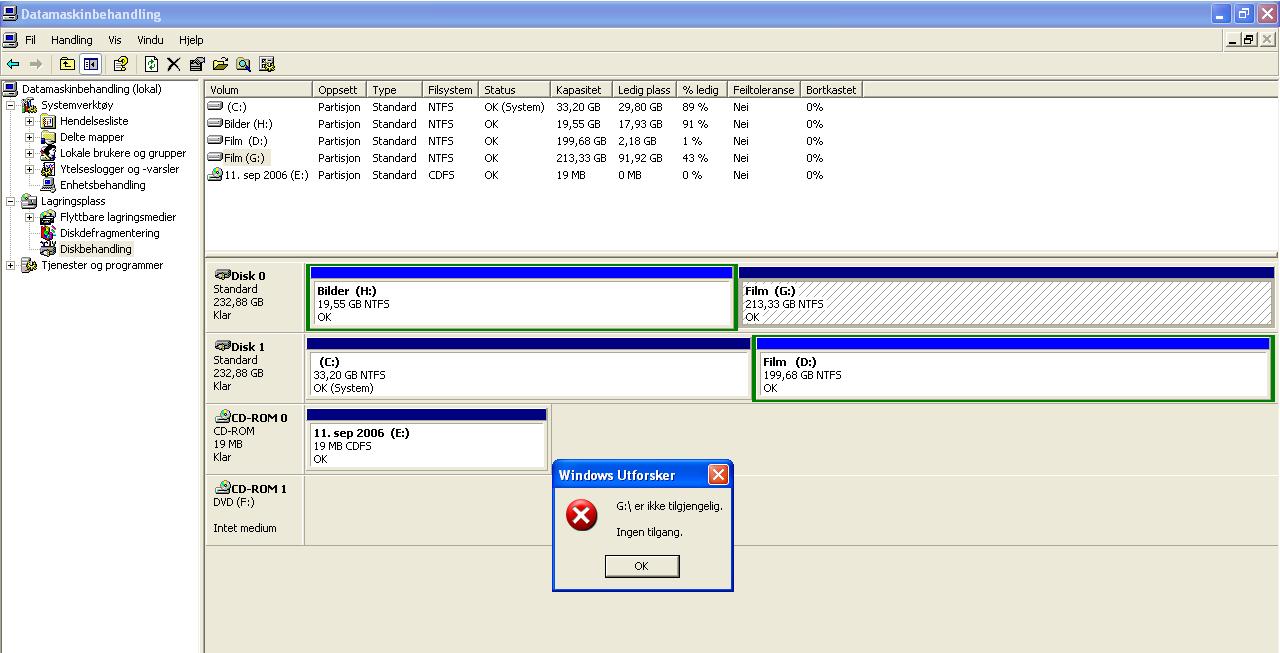
Task: Click OK in the Windows Utforsker dialog
Action: click(642, 566)
